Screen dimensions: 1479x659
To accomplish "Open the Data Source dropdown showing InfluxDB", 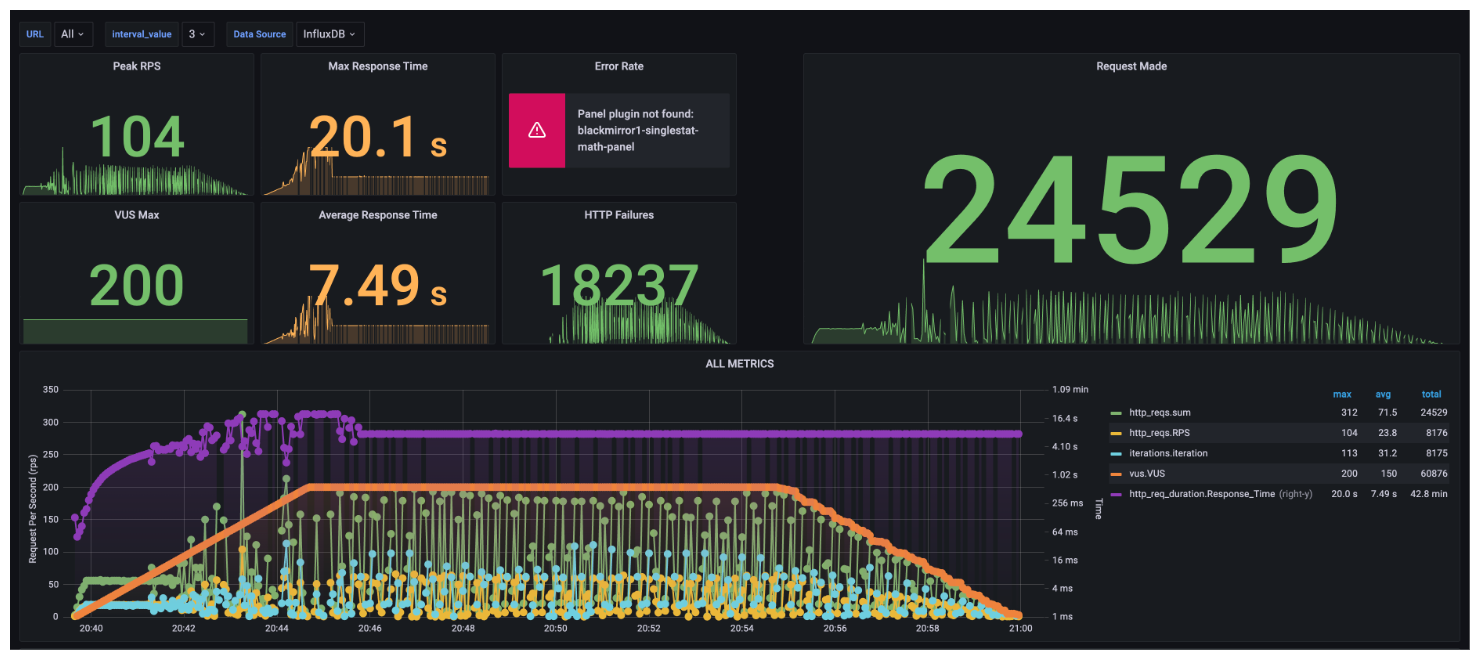I will click(328, 34).
